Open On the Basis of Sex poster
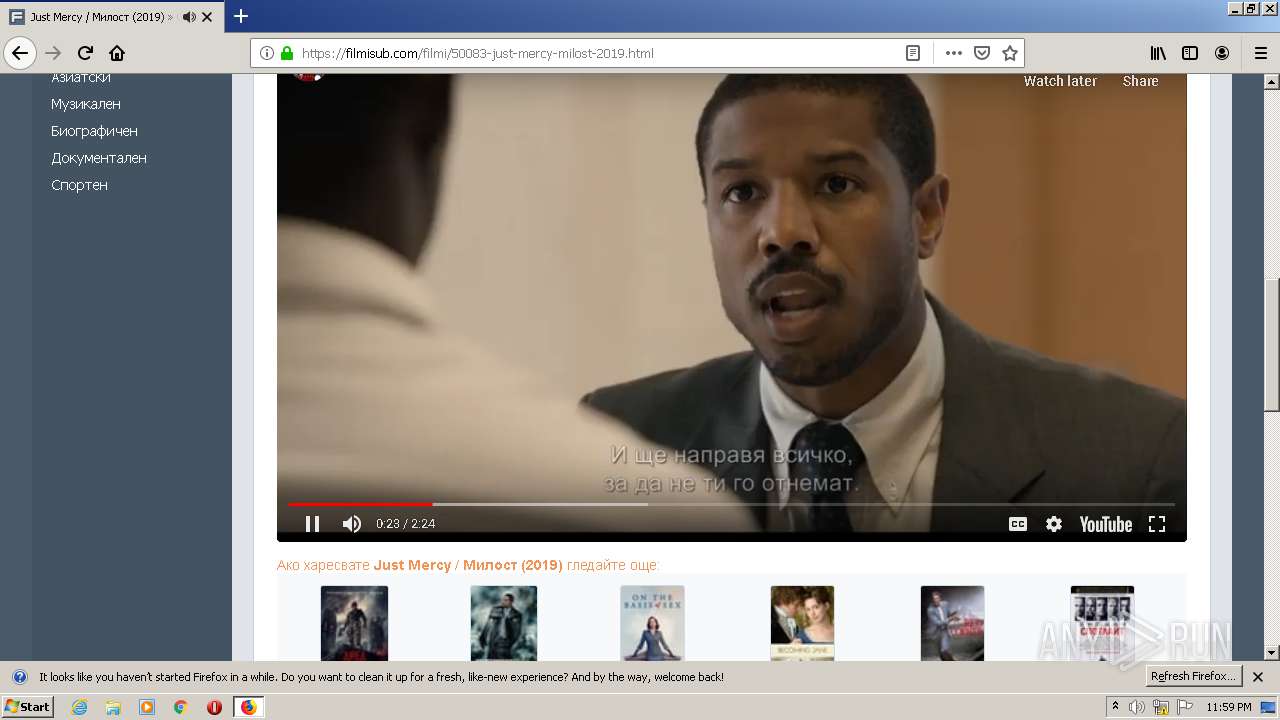The height and width of the screenshot is (720, 1280). [652, 623]
